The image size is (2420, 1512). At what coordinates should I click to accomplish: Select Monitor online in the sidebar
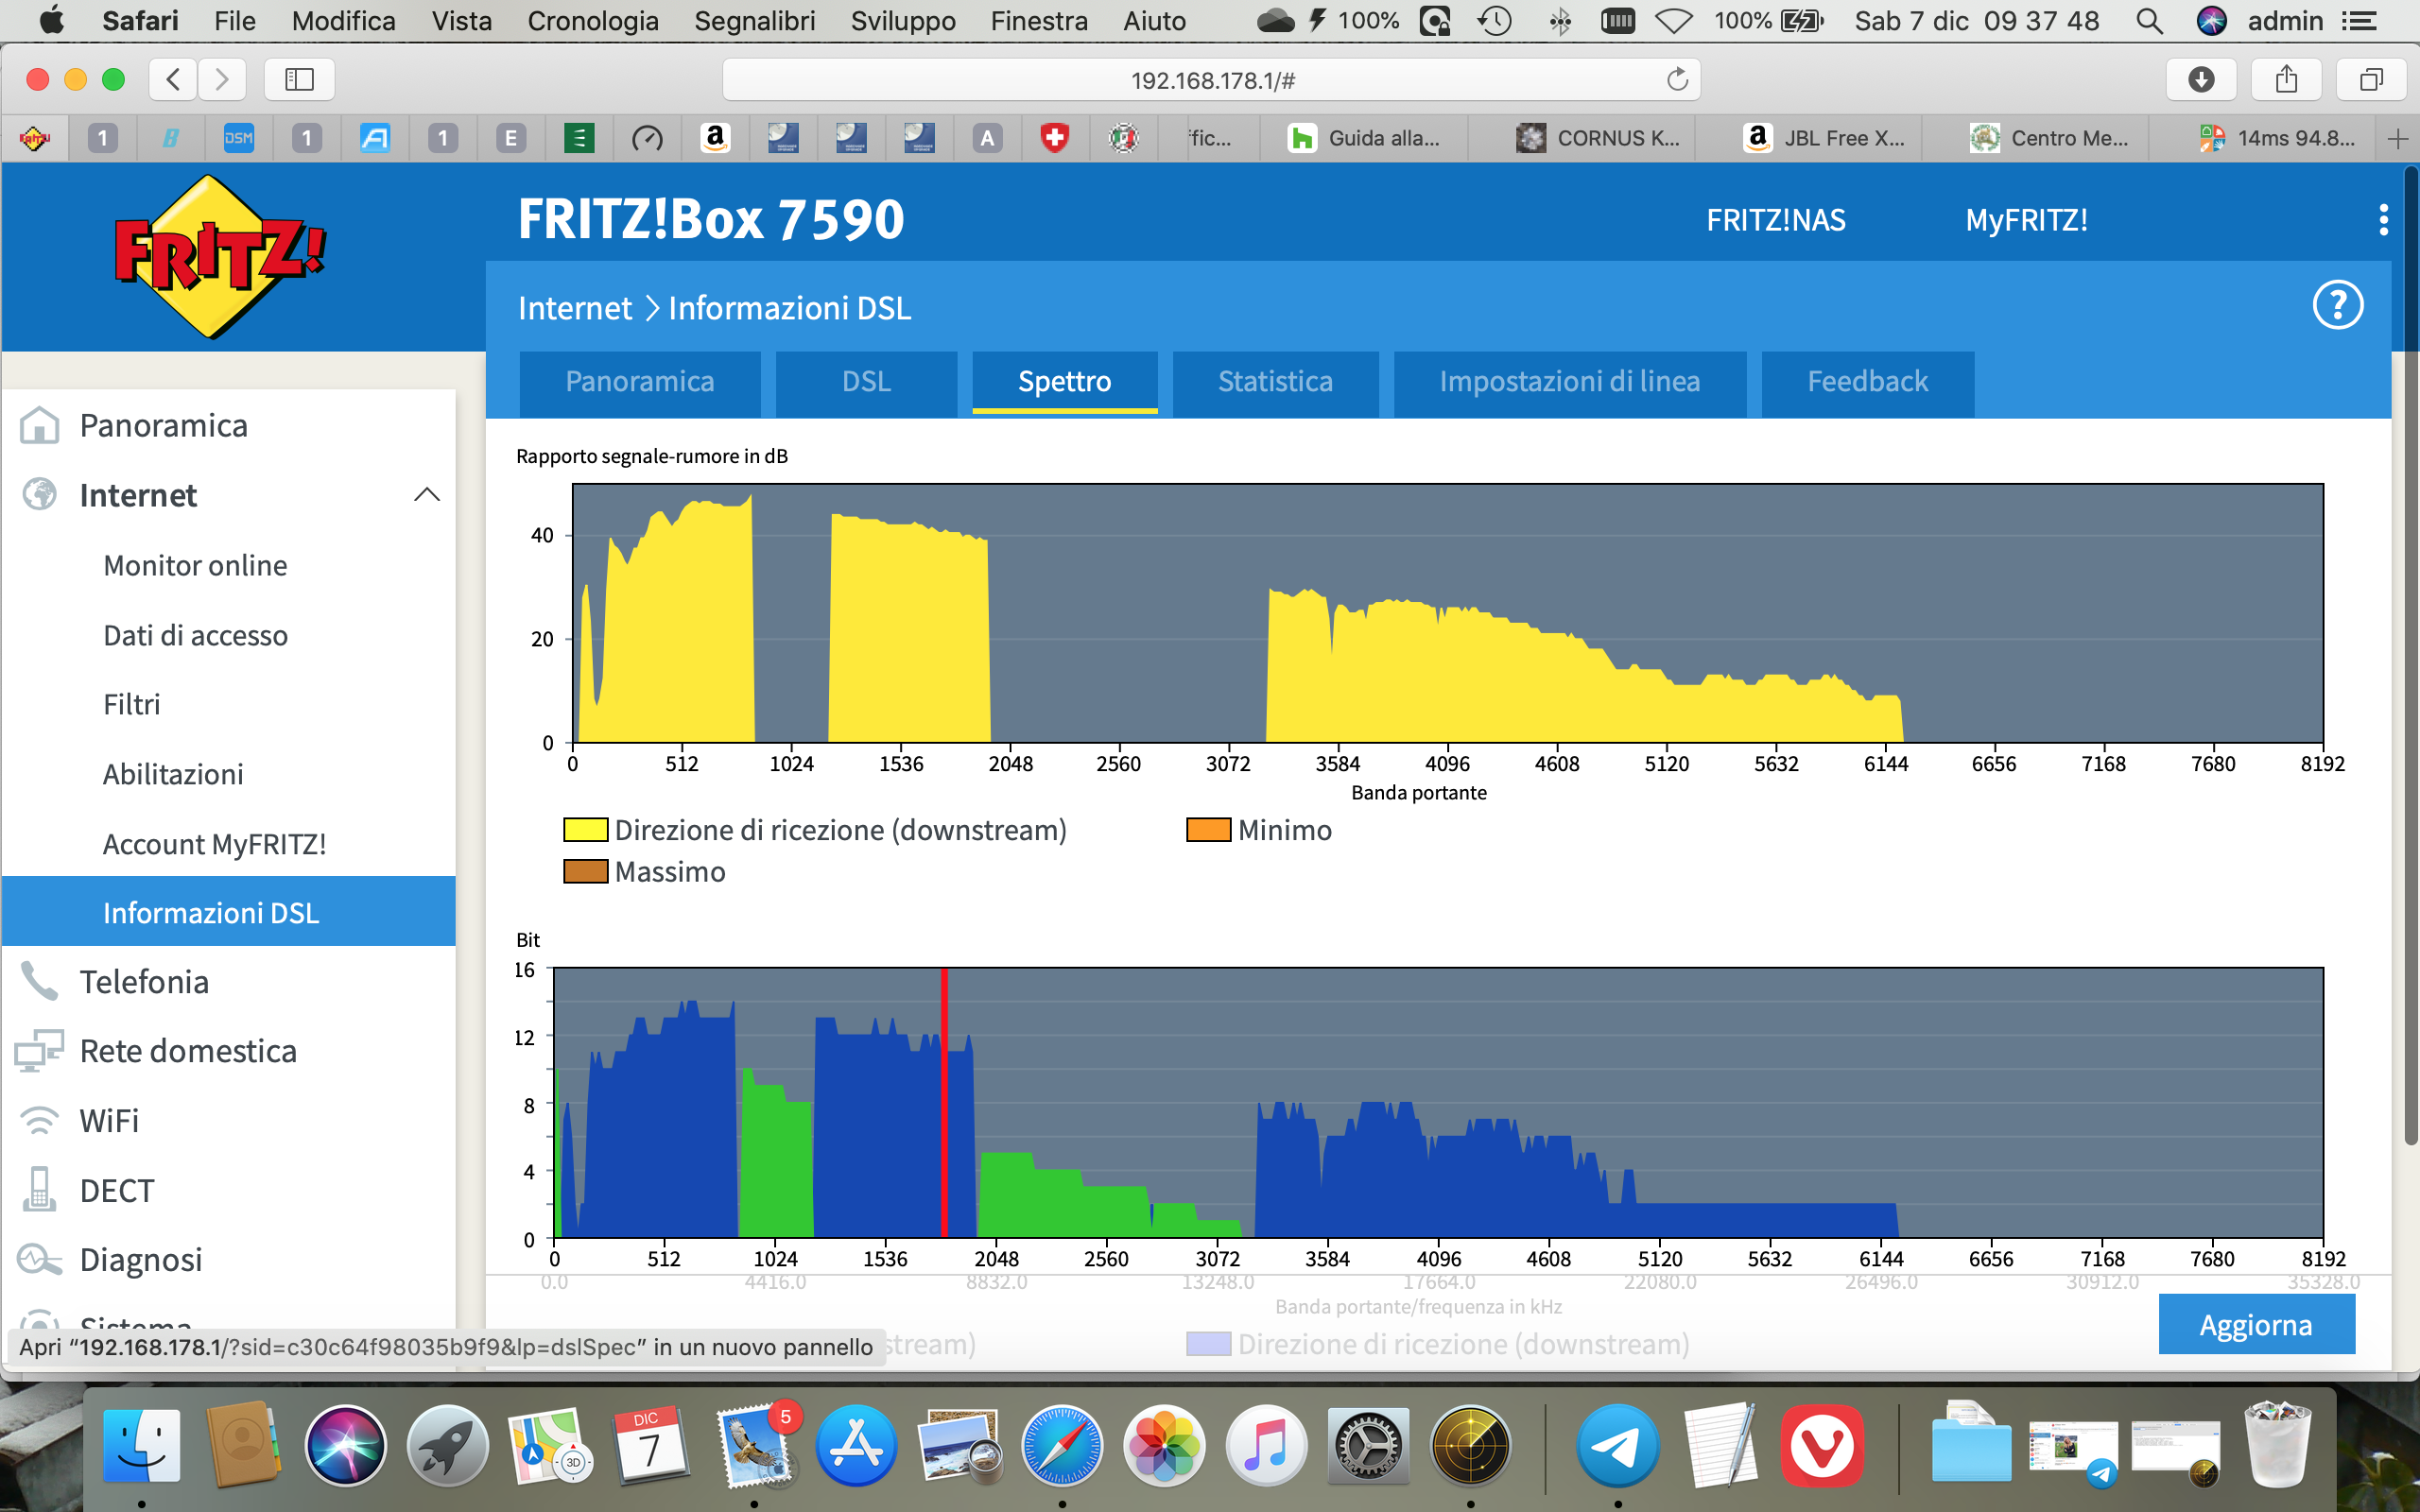point(195,565)
